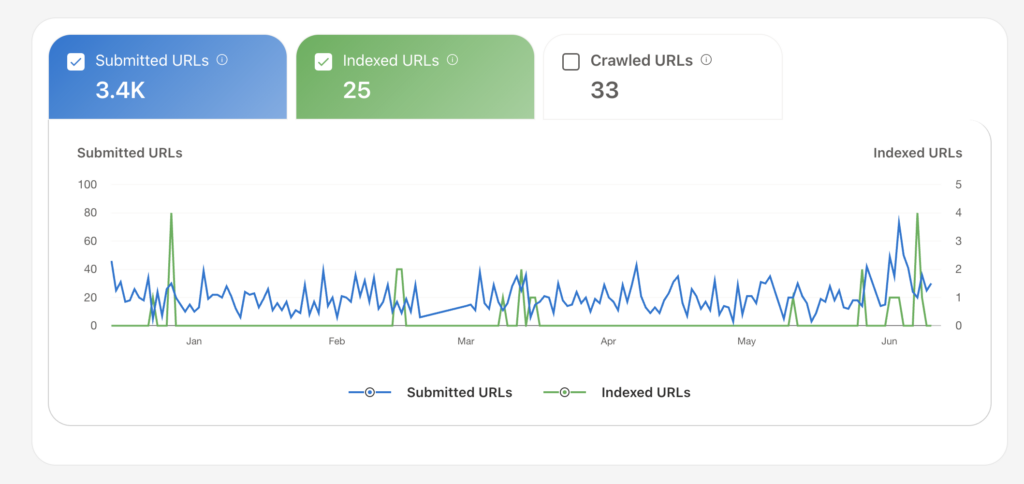Click the 3 tick on right axis
This screenshot has height=484, width=1024.
(x=959, y=241)
